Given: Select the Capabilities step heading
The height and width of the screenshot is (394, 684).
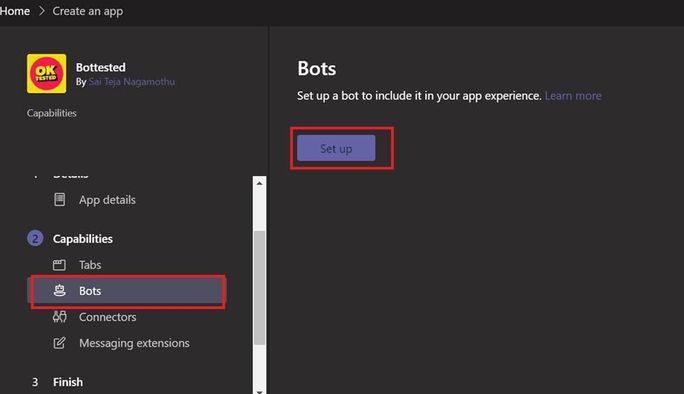Looking at the screenshot, I should [x=83, y=239].
